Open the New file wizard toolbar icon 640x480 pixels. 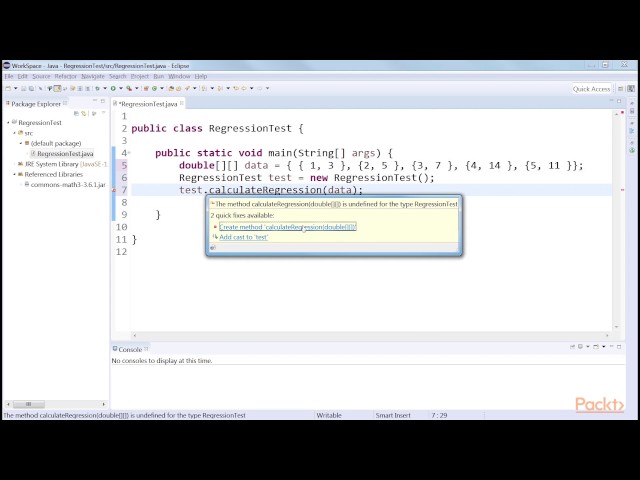pos(7,88)
